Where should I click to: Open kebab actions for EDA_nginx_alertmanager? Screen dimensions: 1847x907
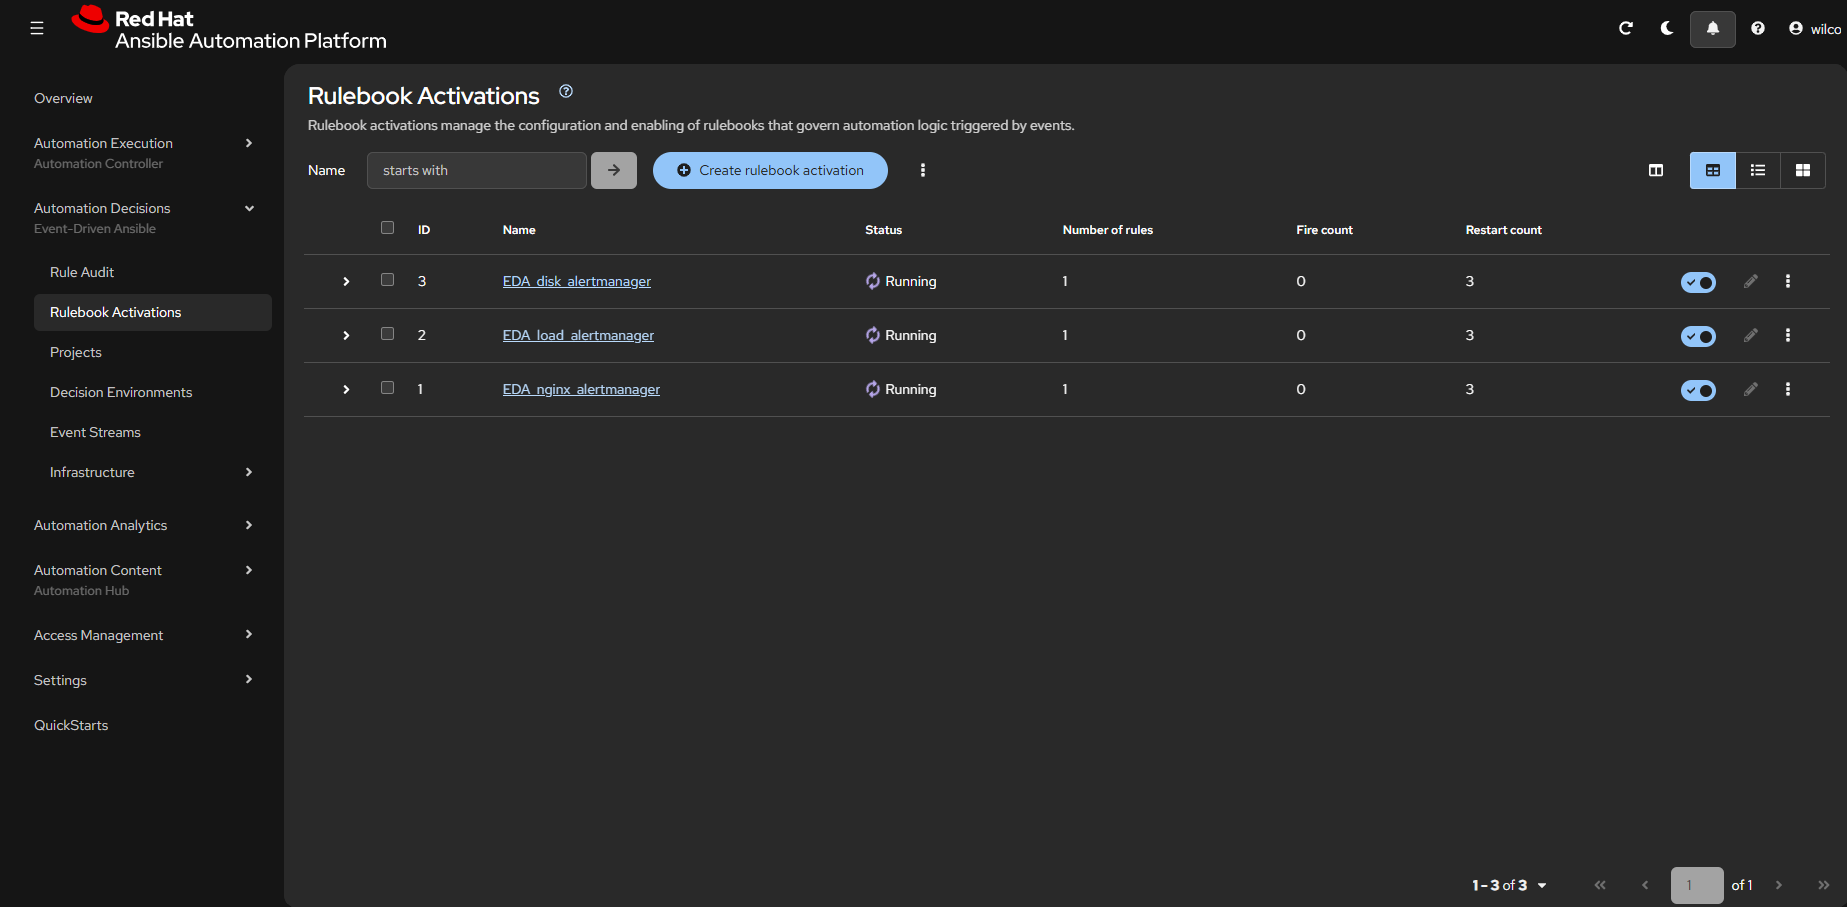[1788, 389]
